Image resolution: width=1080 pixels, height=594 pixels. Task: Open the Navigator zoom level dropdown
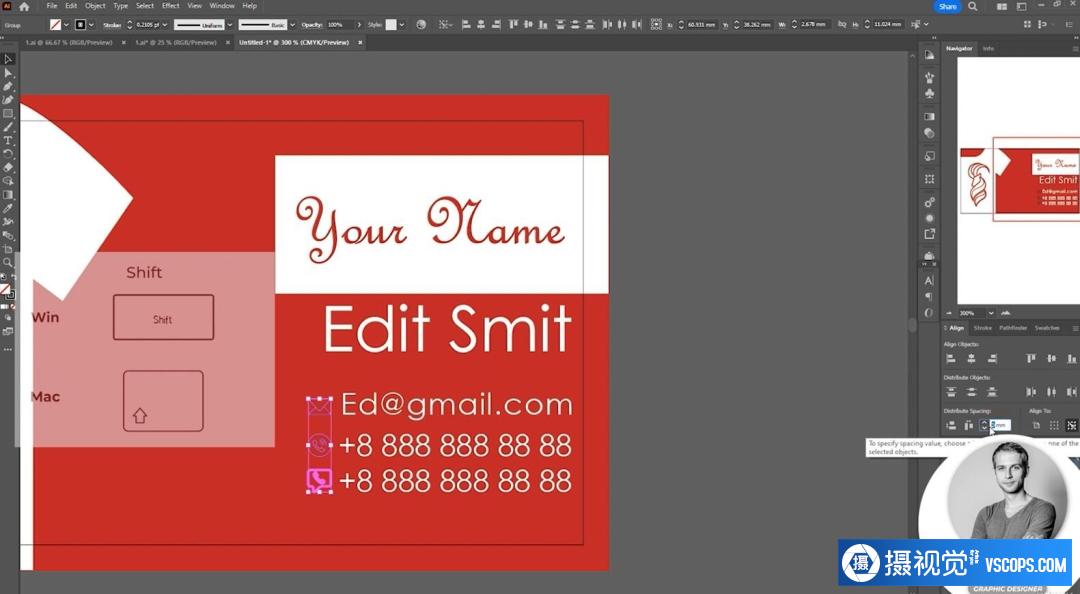pyautogui.click(x=992, y=313)
